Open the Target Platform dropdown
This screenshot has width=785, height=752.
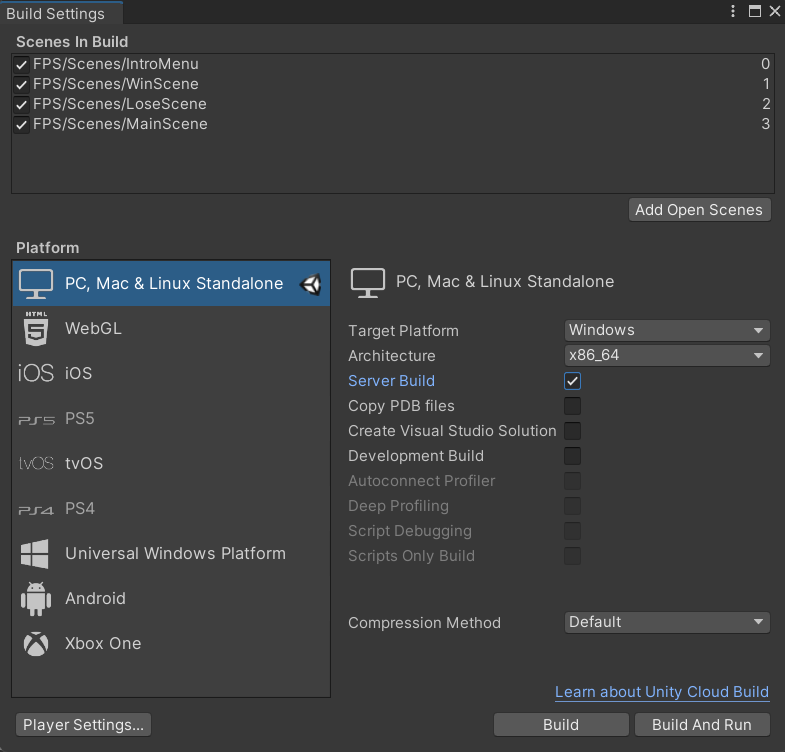click(666, 330)
